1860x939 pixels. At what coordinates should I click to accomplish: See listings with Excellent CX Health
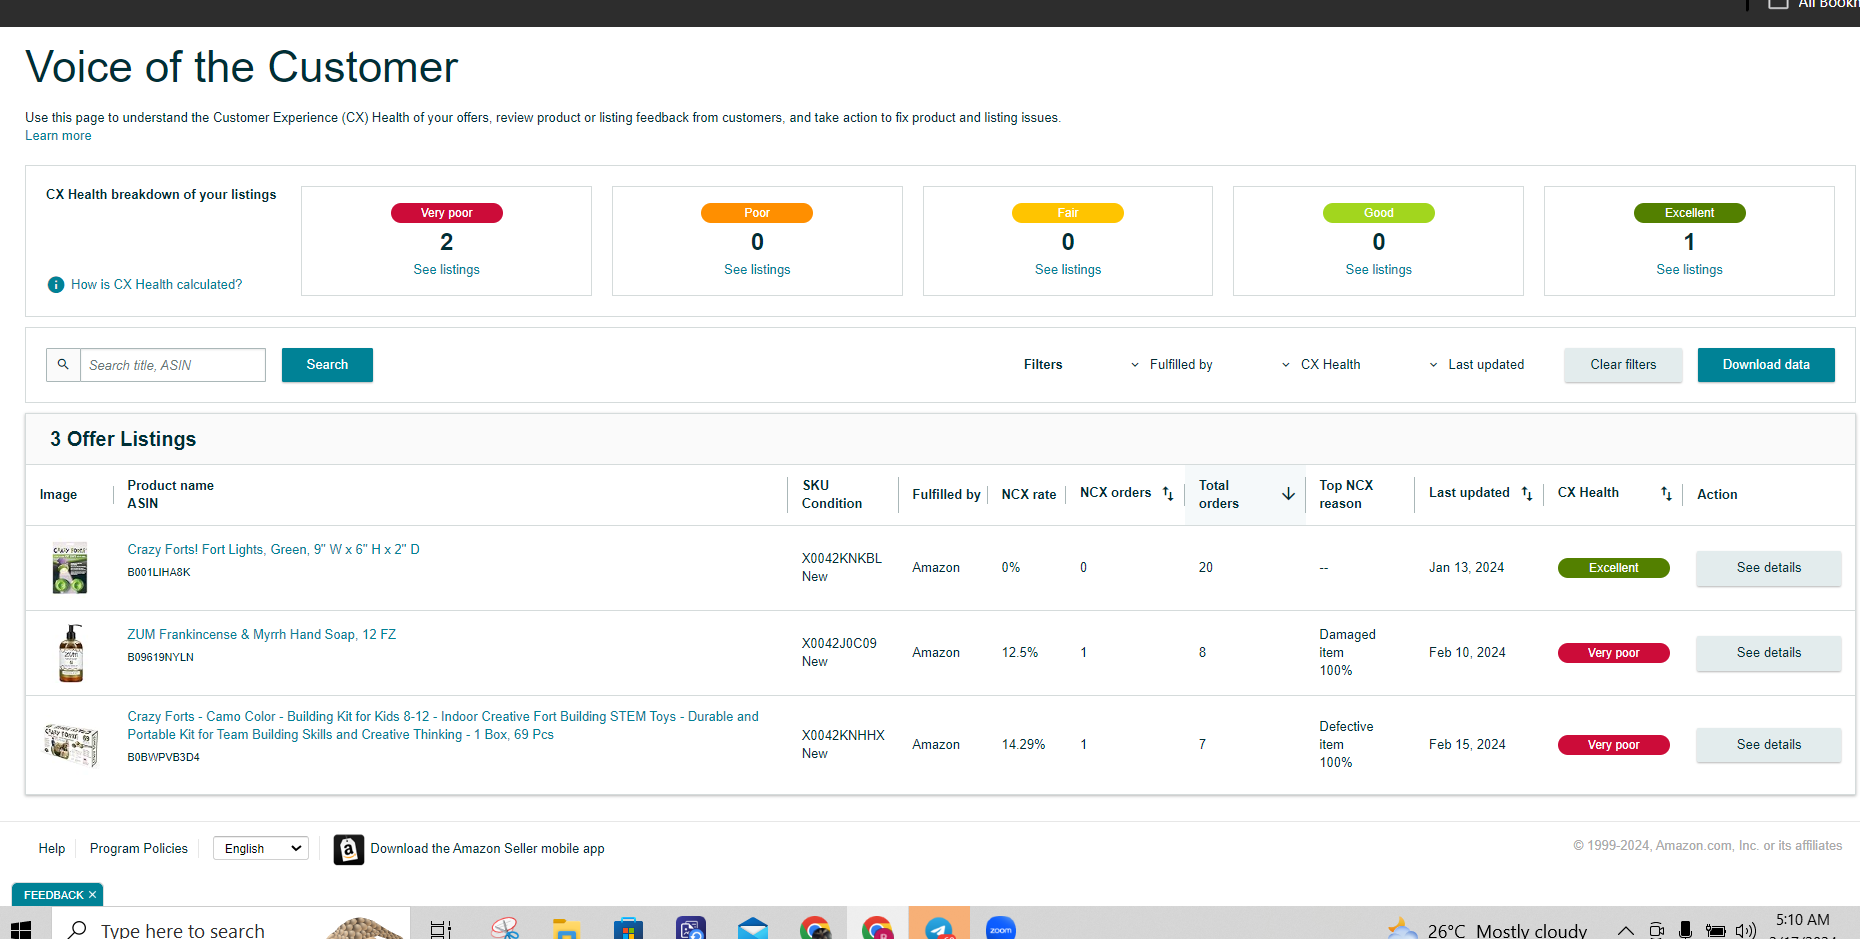click(x=1689, y=270)
